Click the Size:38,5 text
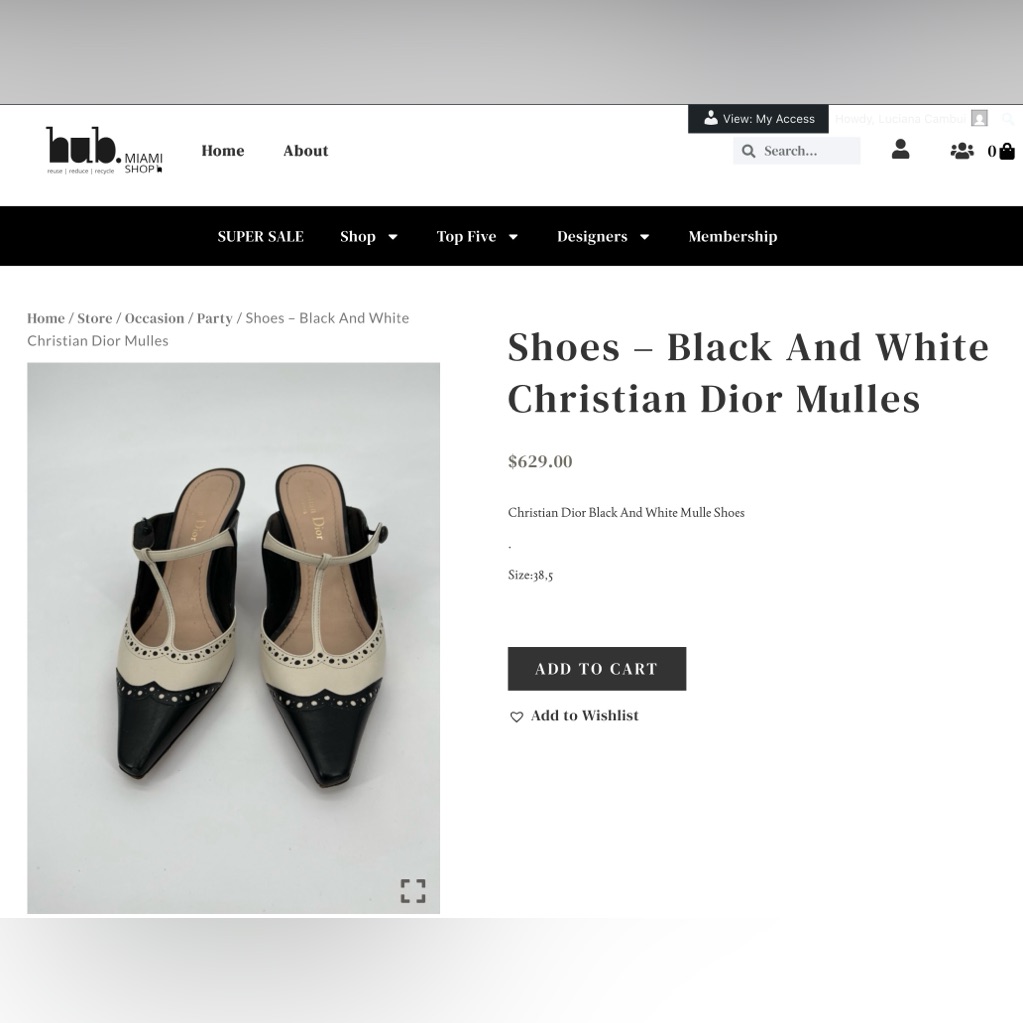1023x1023 pixels. tap(530, 575)
